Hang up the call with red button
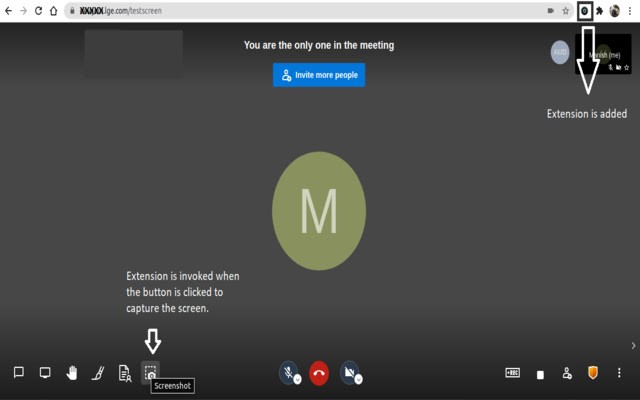 click(x=318, y=373)
